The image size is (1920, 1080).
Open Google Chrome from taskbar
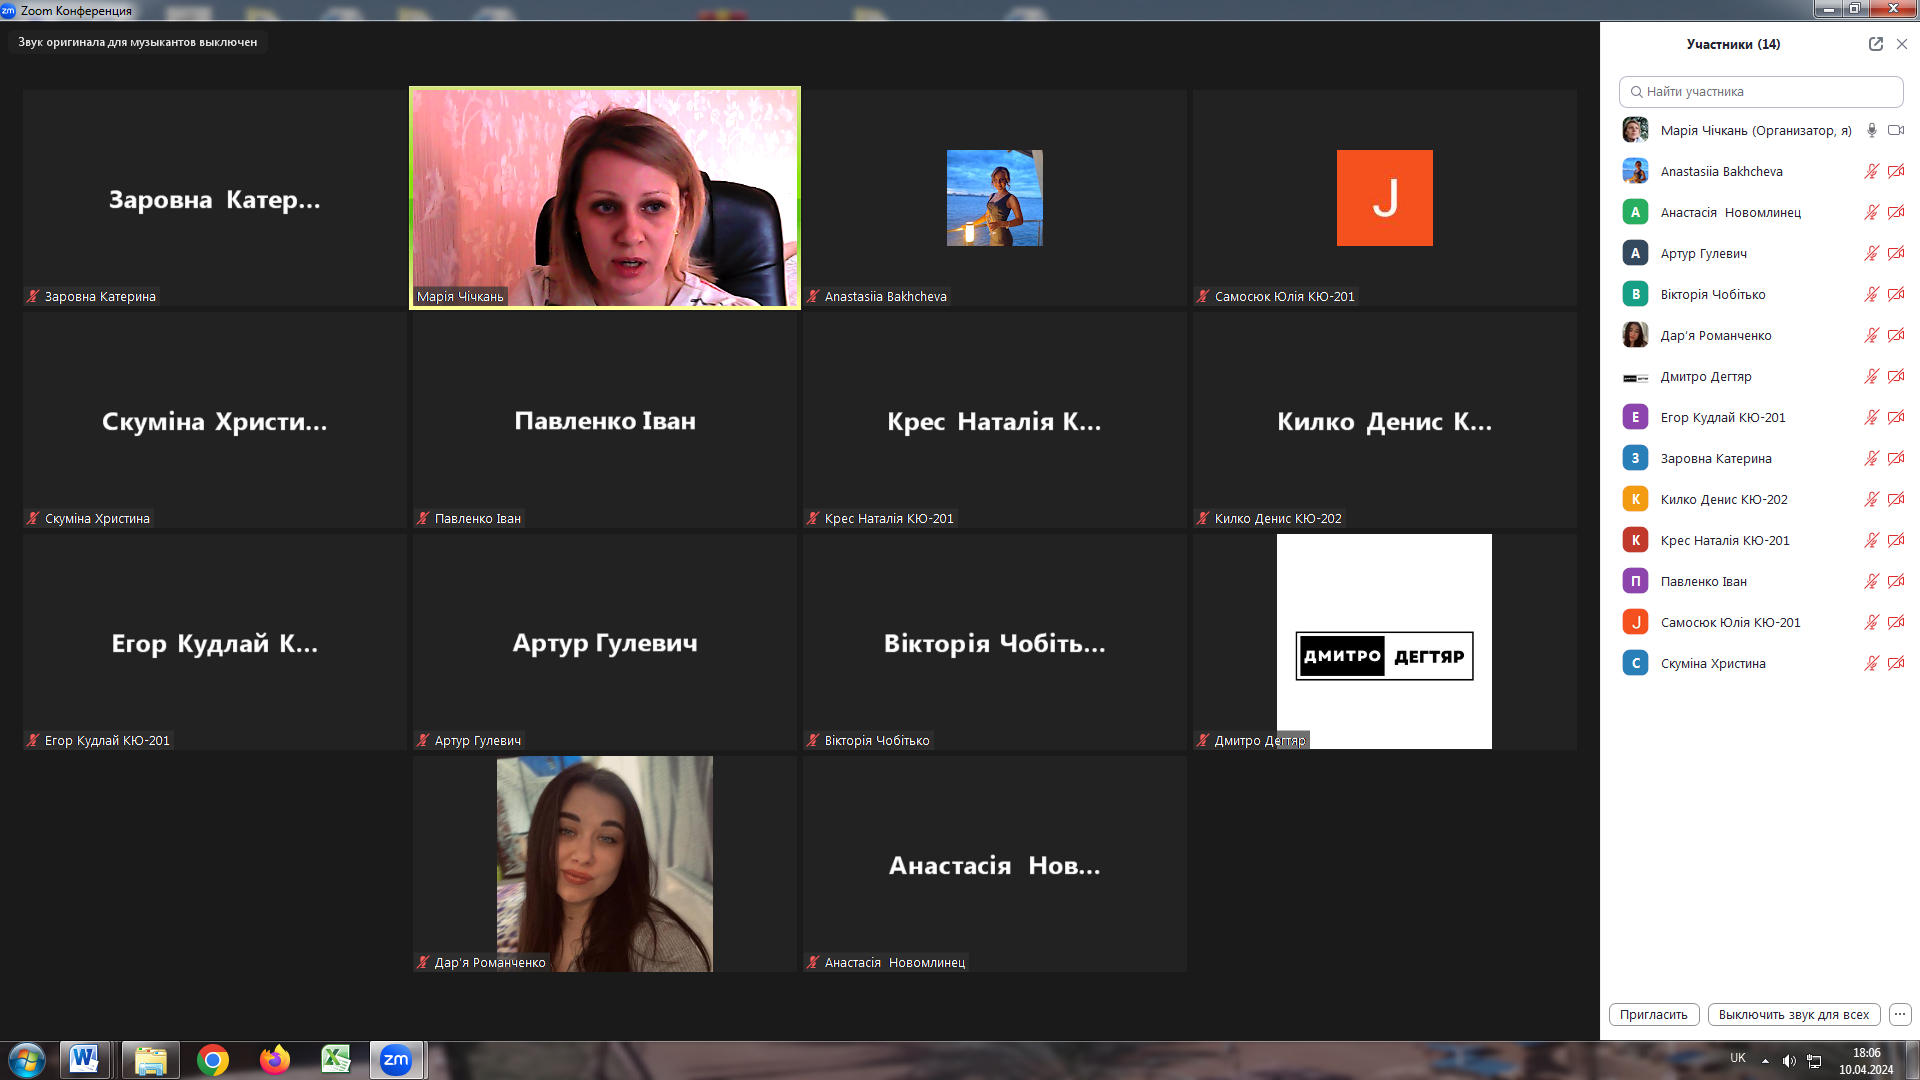click(x=212, y=1060)
